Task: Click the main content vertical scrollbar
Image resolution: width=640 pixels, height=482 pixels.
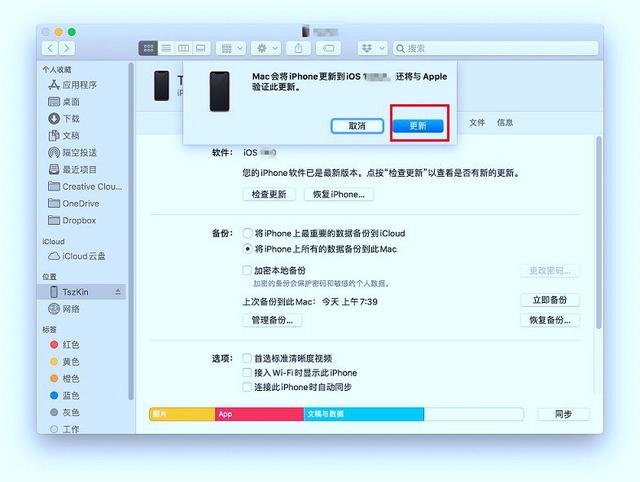Action: click(599, 233)
